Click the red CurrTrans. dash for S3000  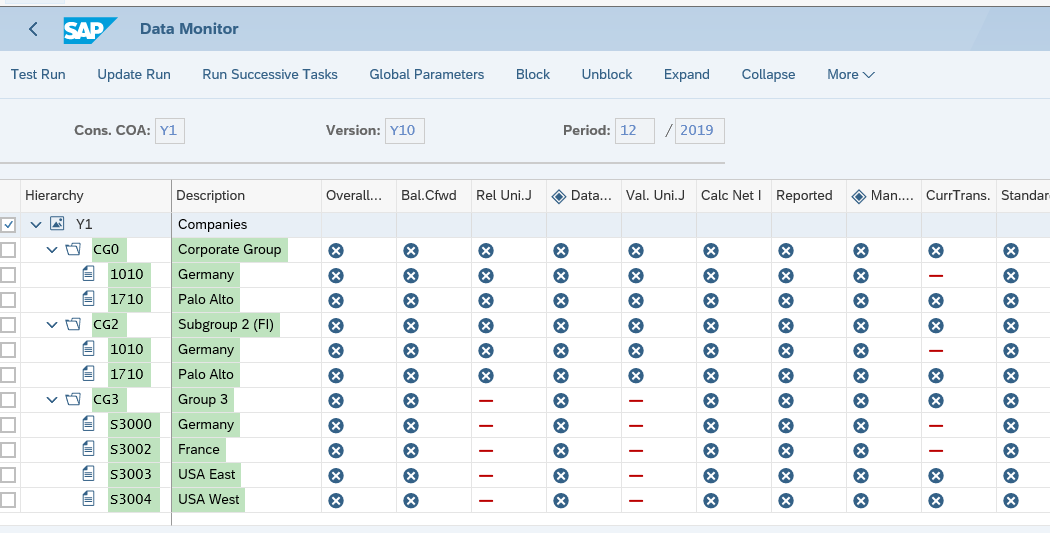936,425
